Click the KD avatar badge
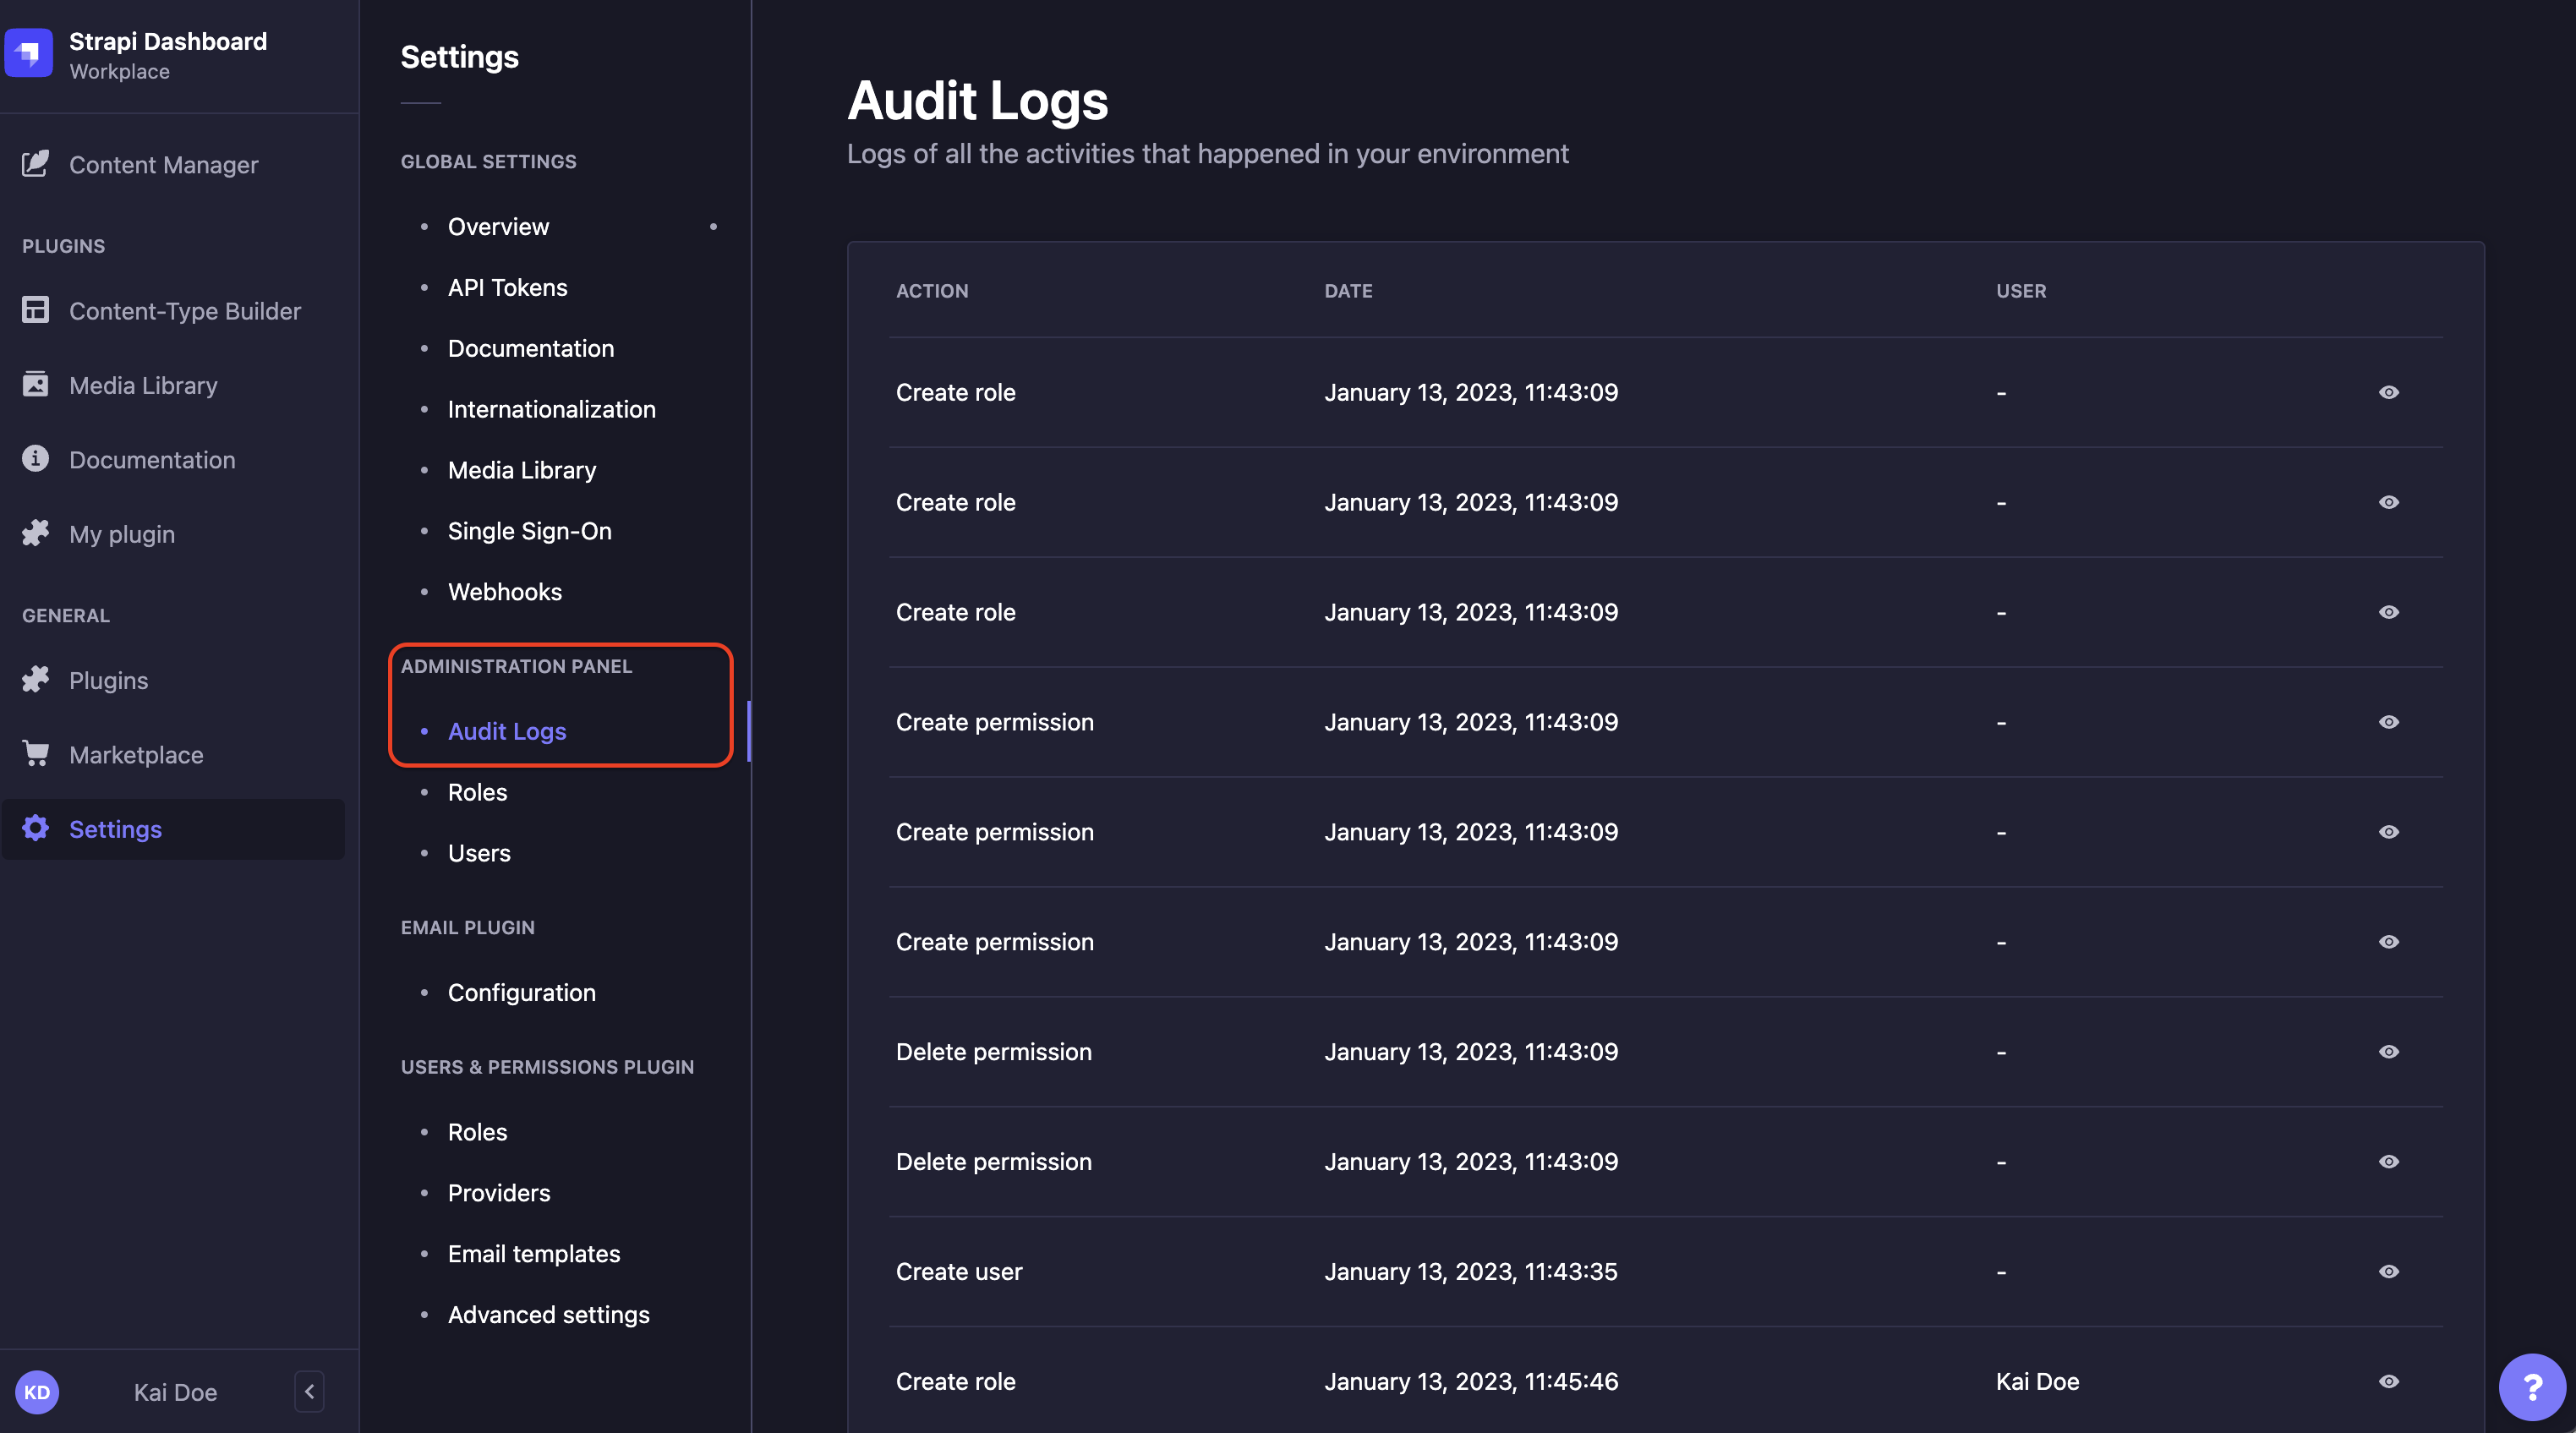The height and width of the screenshot is (1433, 2576). pos(37,1391)
